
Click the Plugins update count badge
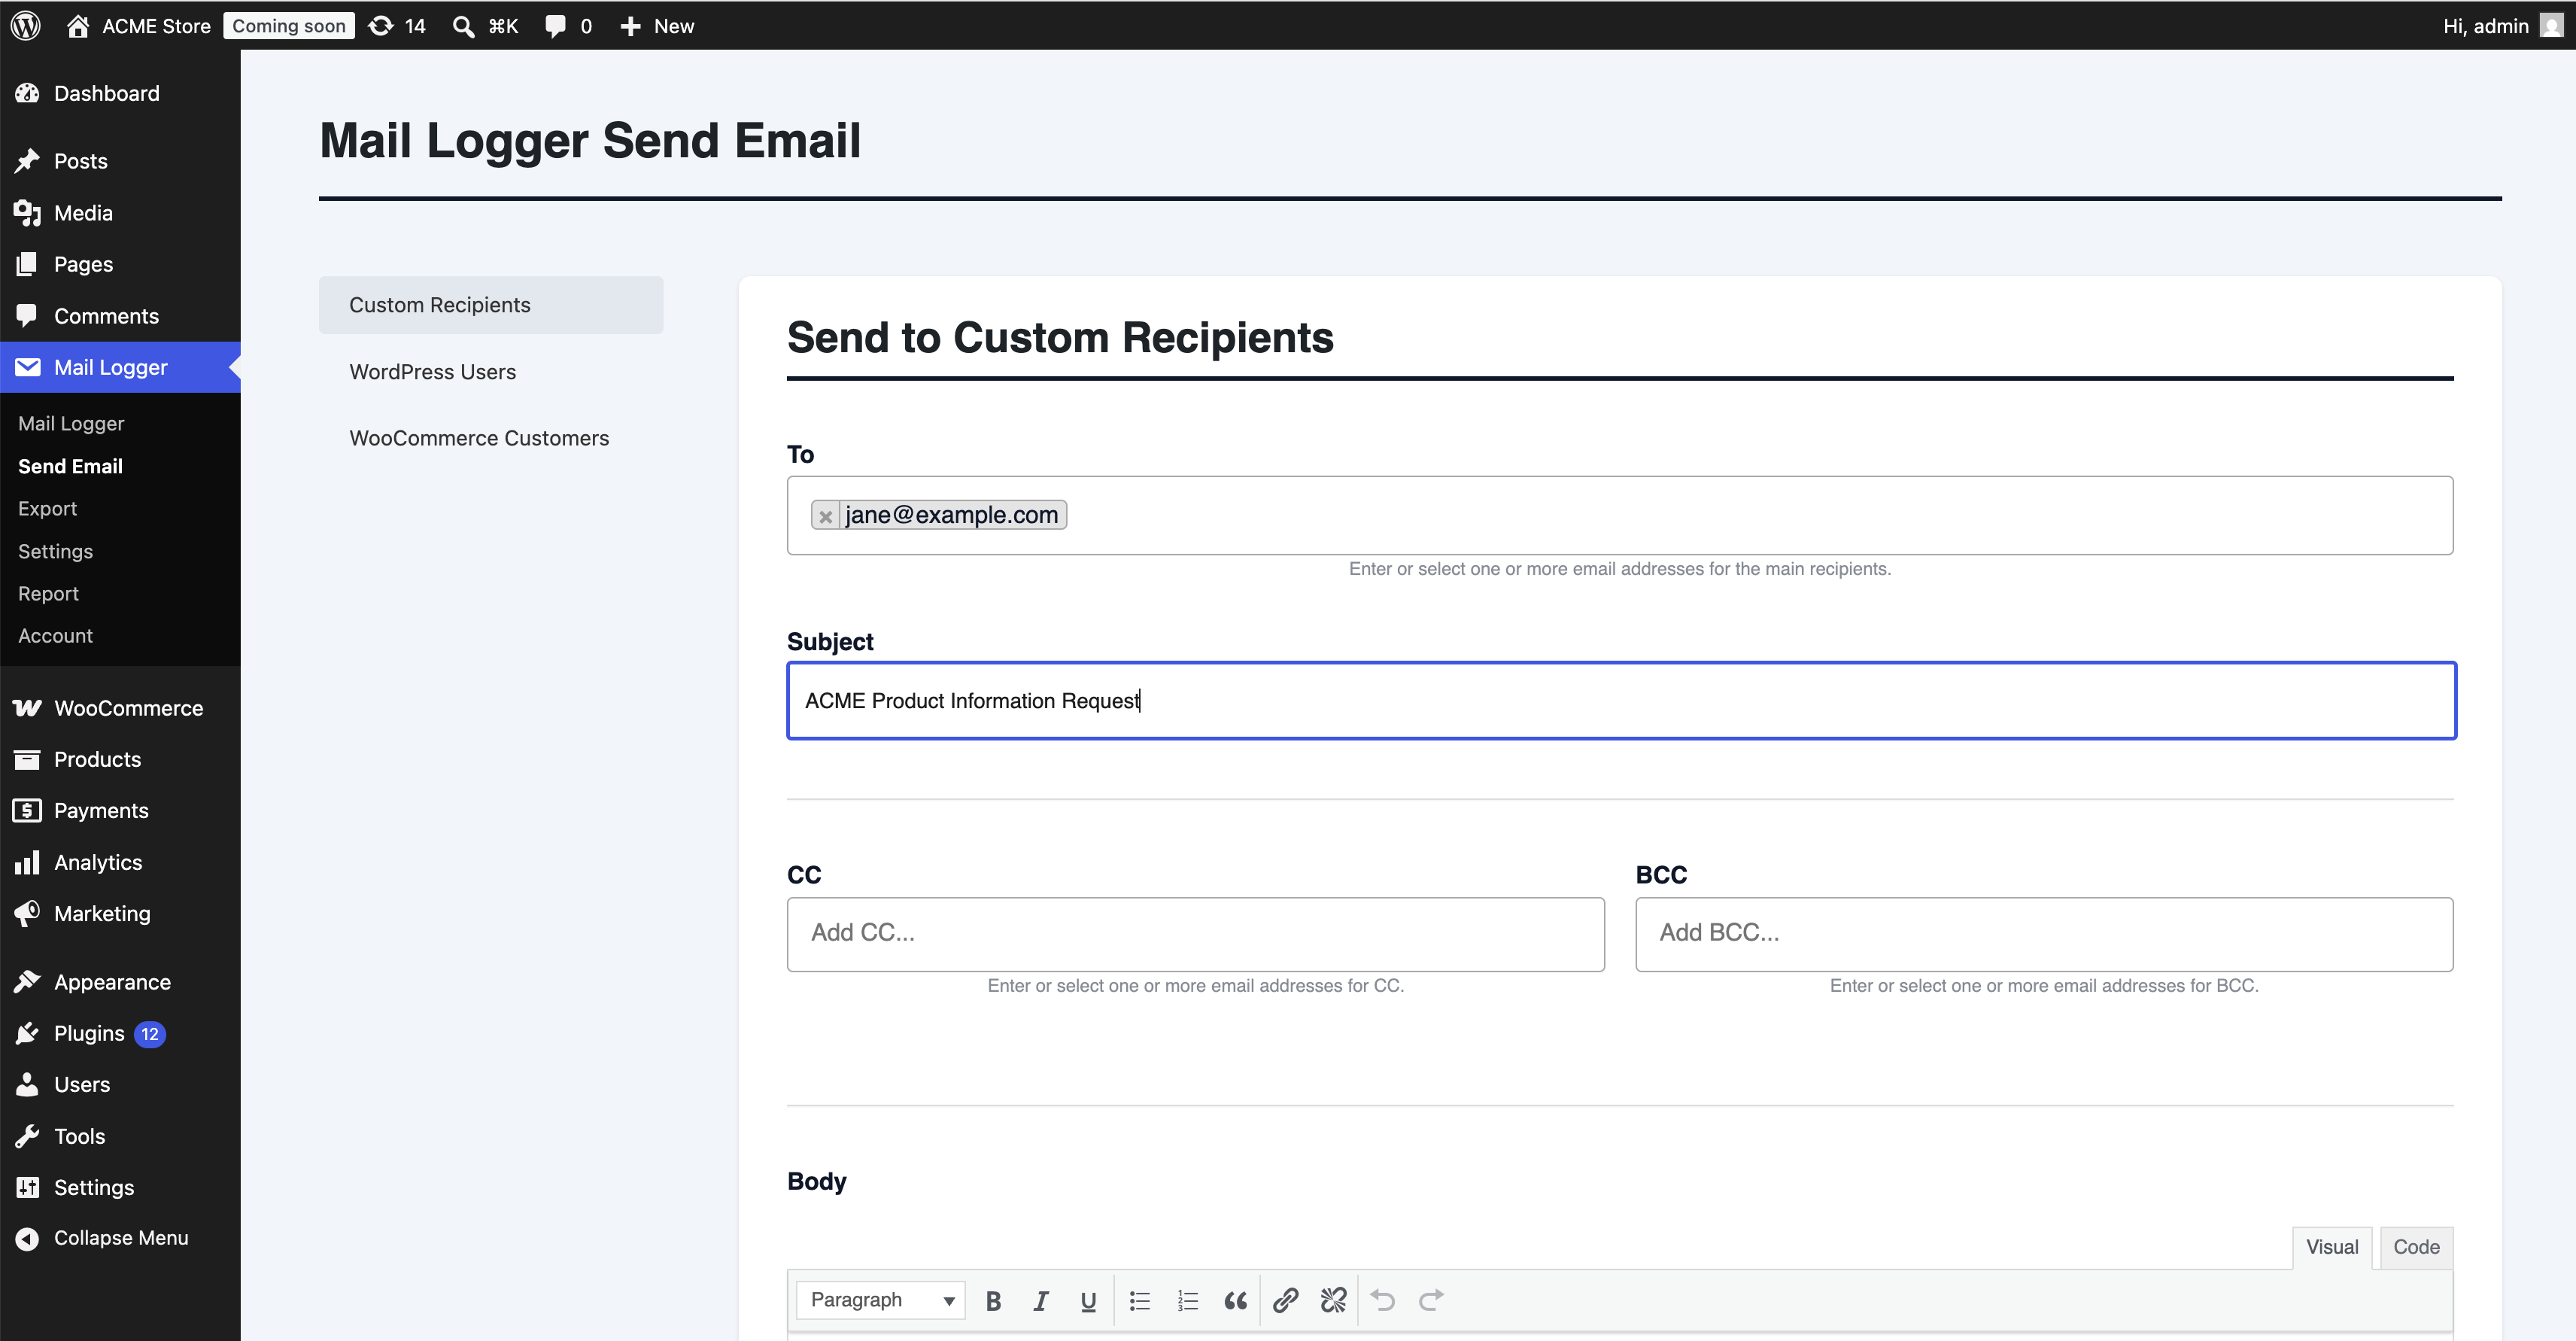coord(150,1034)
